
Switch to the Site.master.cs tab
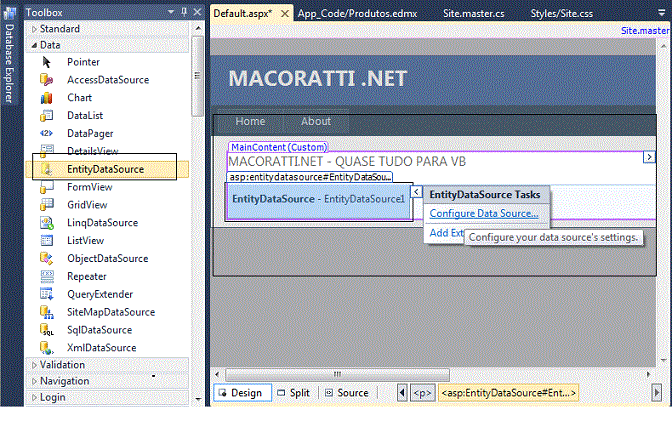pos(474,14)
